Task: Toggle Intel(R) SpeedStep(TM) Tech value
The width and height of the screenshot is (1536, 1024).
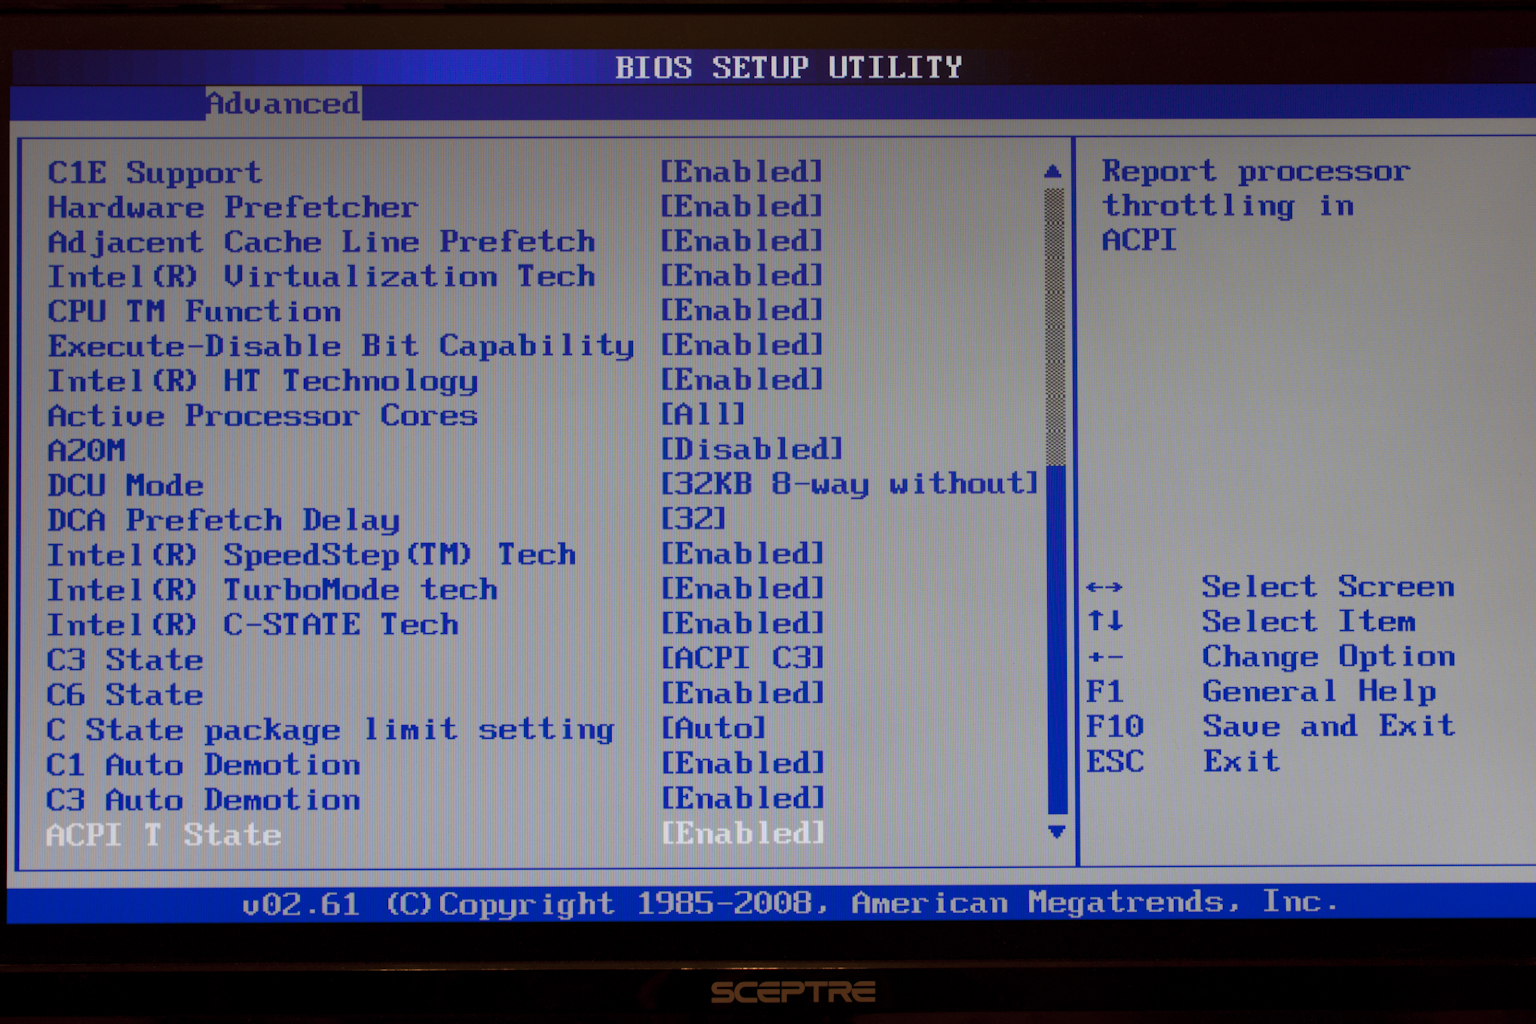Action: (x=741, y=555)
